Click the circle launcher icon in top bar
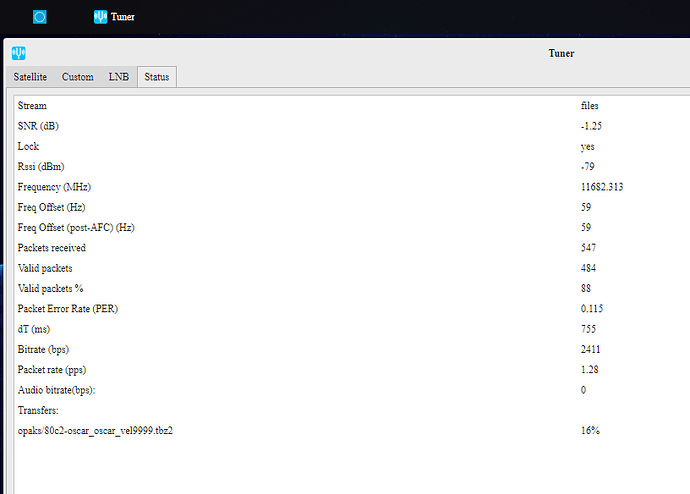The image size is (690, 494). click(x=40, y=17)
